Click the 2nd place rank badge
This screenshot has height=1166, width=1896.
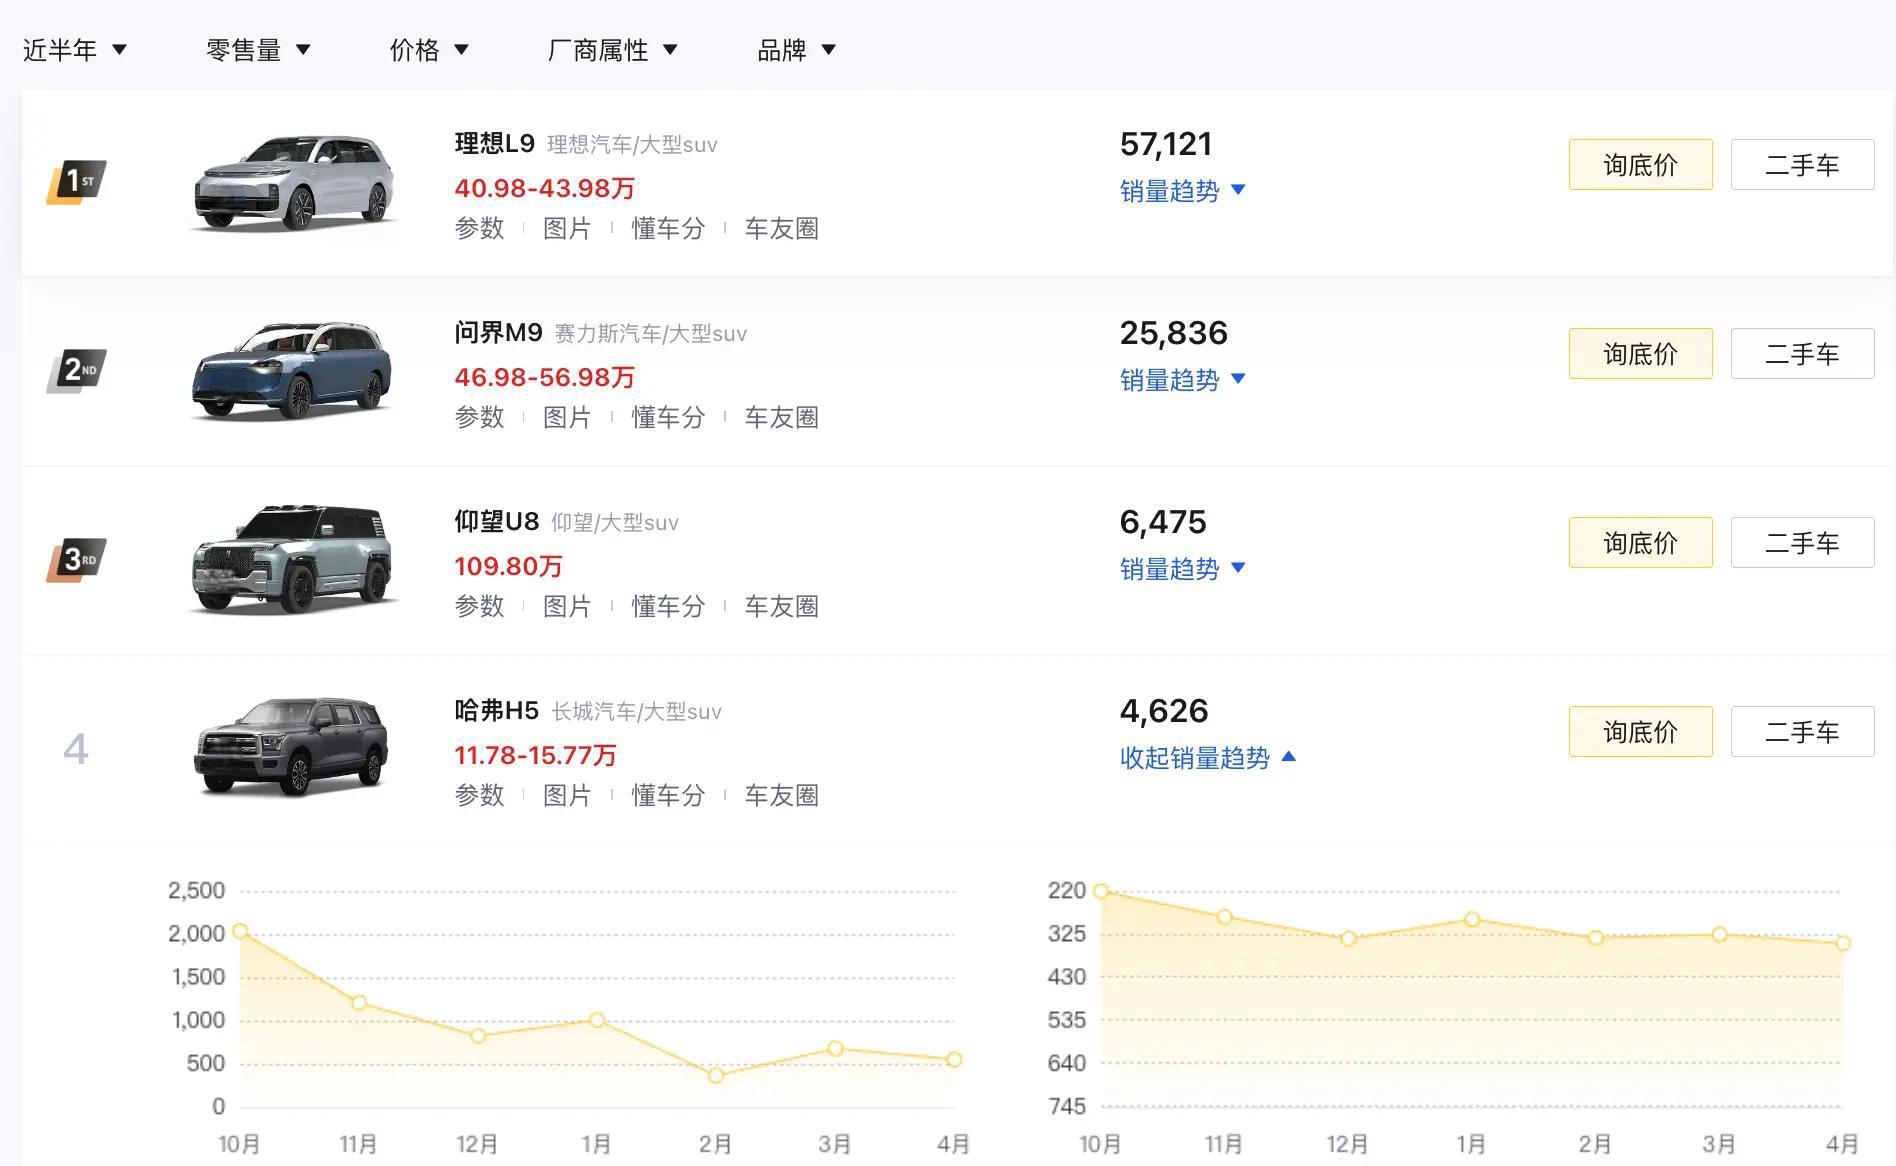pos(76,371)
